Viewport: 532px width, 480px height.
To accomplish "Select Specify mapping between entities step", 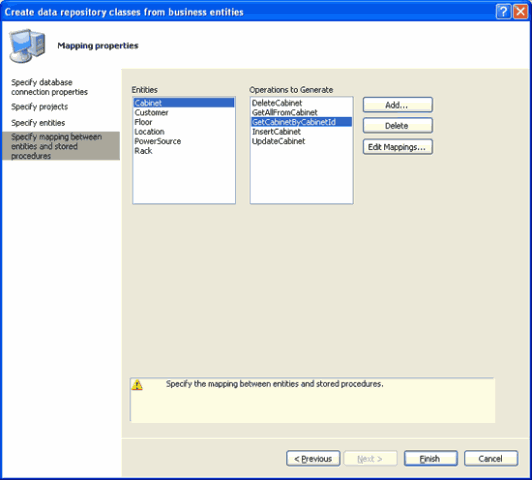I will pos(61,146).
